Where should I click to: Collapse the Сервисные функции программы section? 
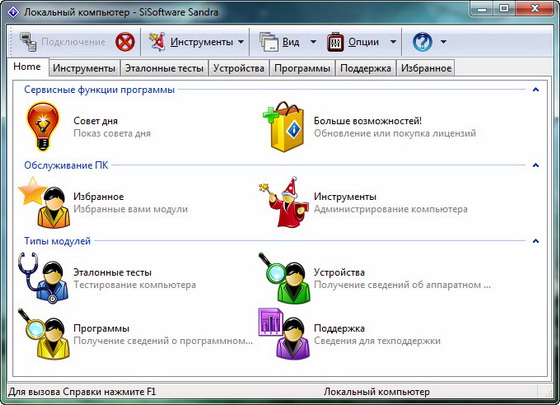[535, 89]
